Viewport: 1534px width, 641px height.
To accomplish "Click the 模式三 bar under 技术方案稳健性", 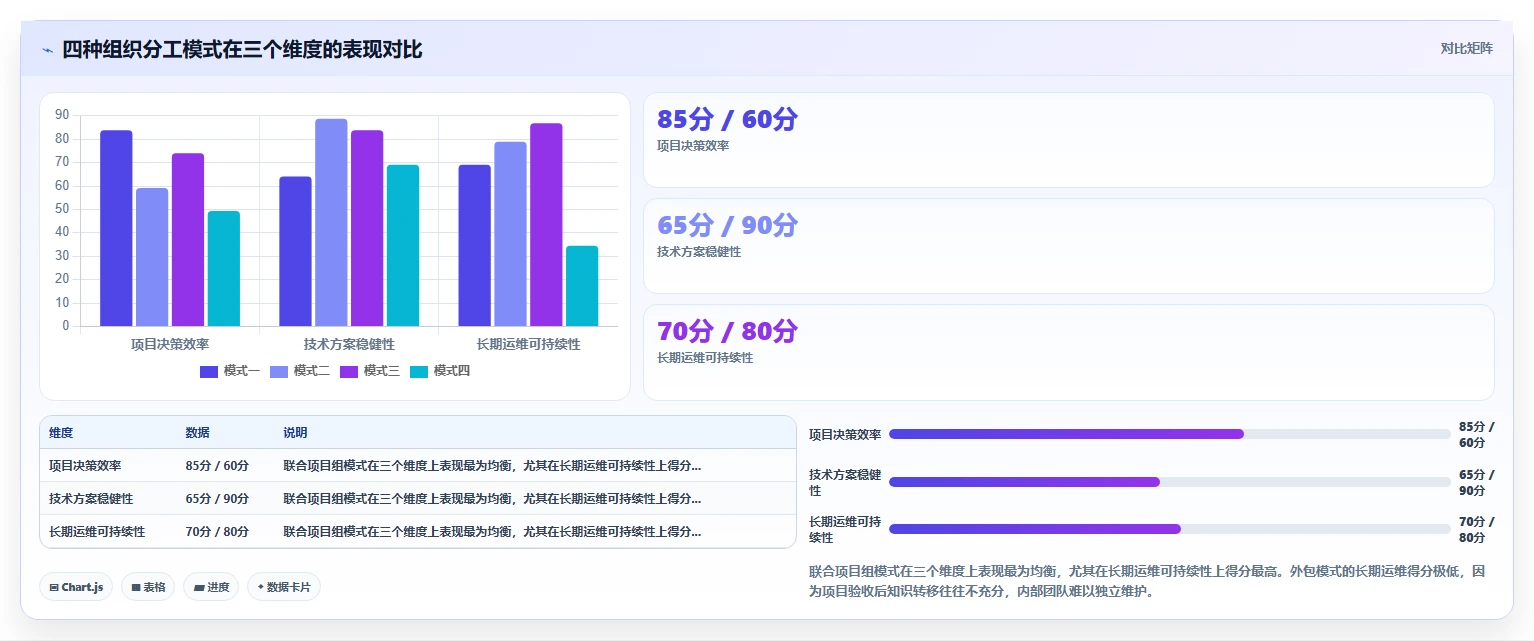I will pyautogui.click(x=367, y=228).
